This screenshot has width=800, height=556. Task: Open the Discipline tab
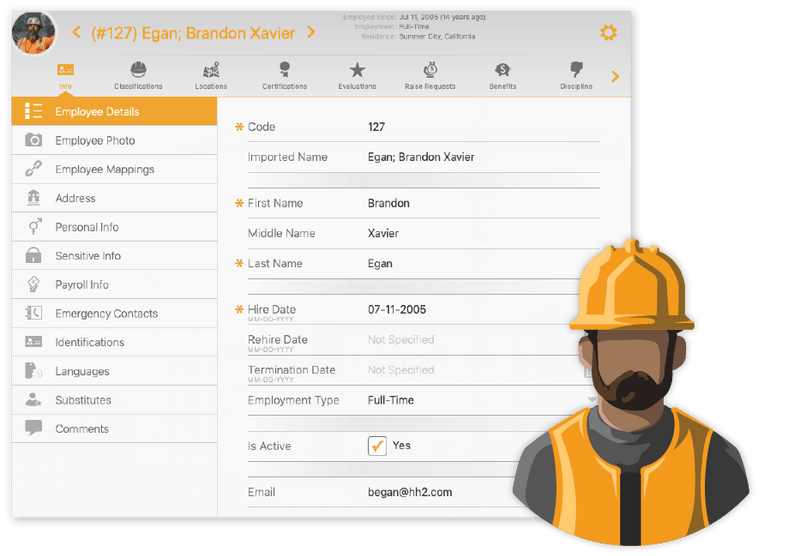(x=576, y=76)
